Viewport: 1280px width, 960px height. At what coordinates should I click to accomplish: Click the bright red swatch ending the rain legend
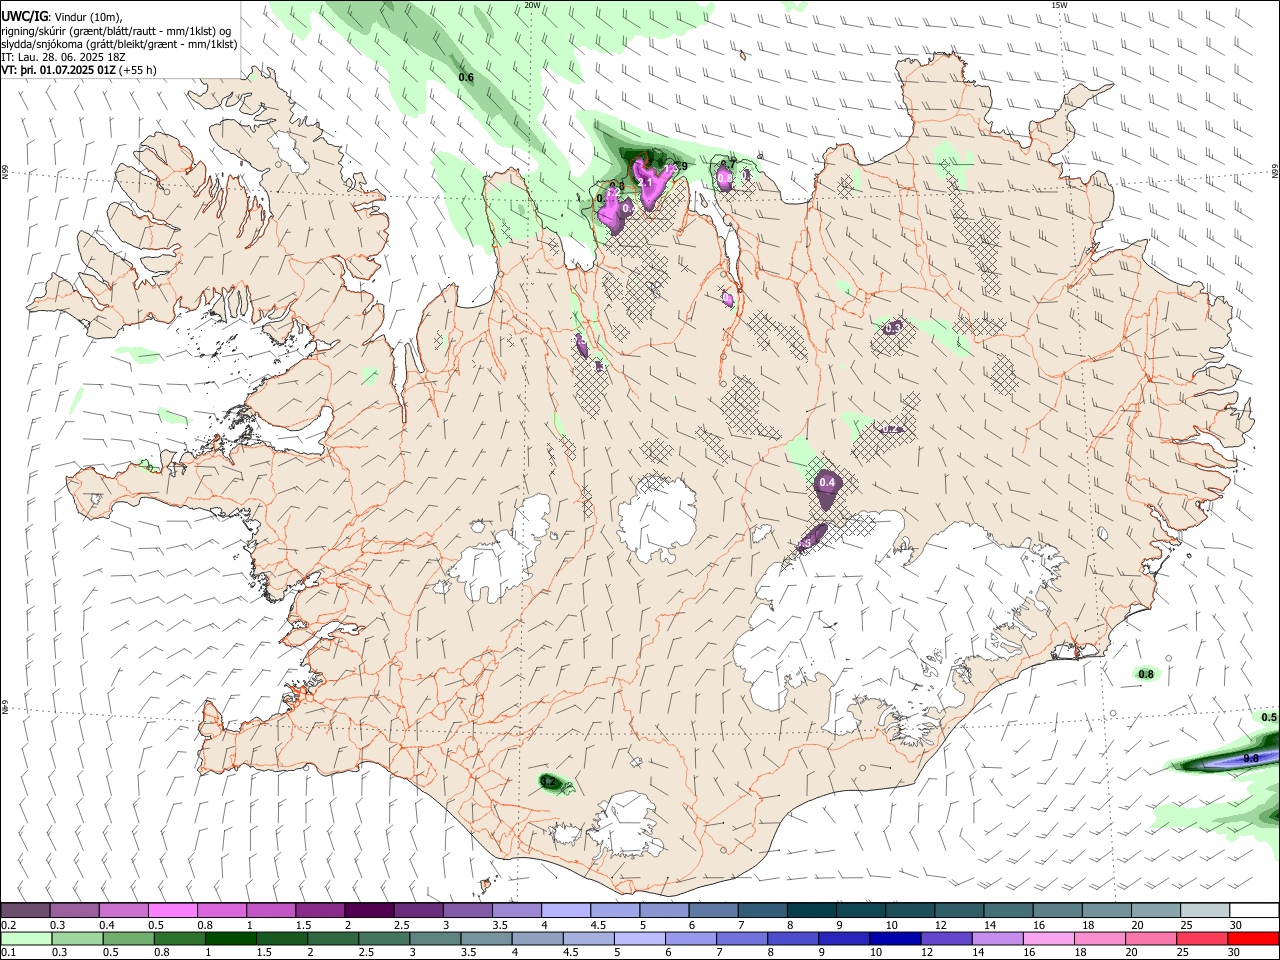pyautogui.click(x=1254, y=939)
